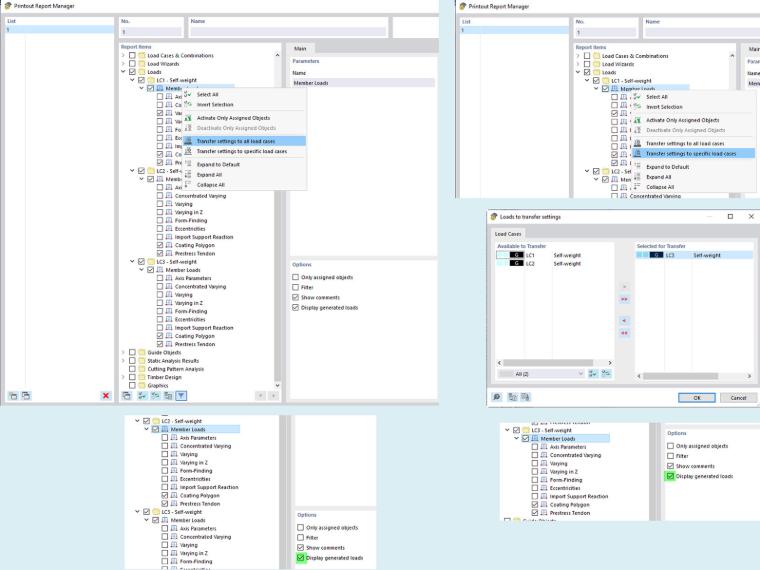Viewport: 760px width, 570px height.
Task: Click the ≫ add-all arrow in Loads to transfer dialog
Action: (624, 300)
